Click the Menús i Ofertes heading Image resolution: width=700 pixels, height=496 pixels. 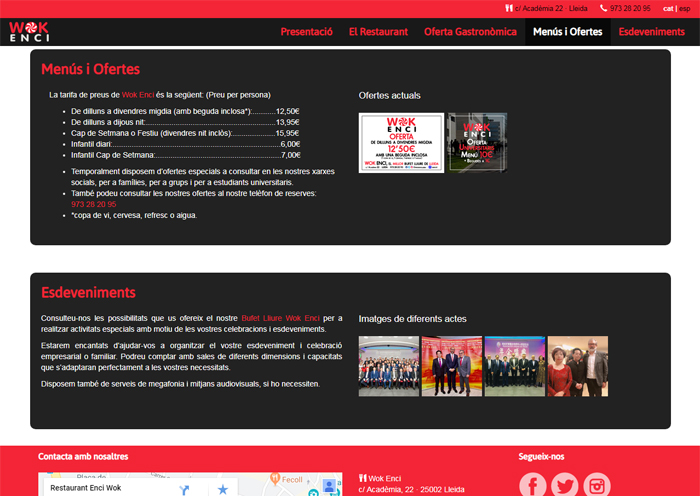click(91, 69)
